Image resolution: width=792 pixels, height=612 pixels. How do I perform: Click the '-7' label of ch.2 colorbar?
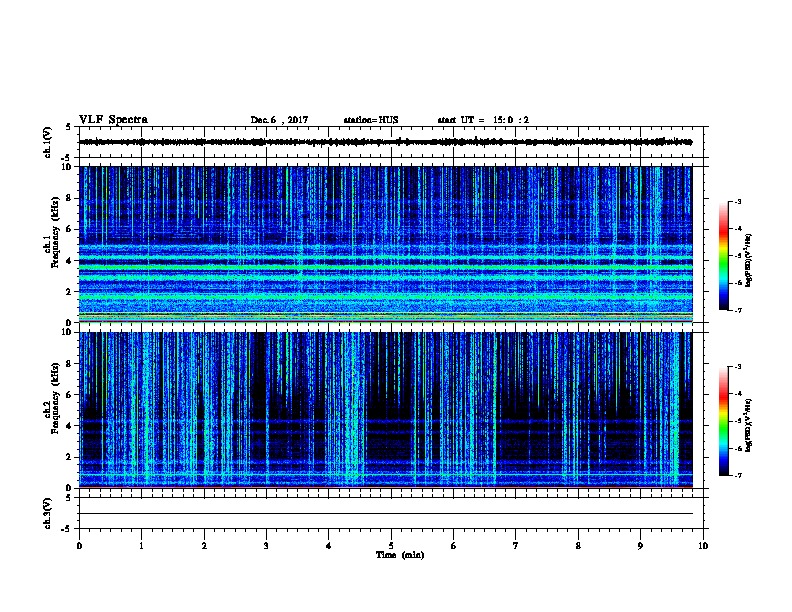coord(737,475)
